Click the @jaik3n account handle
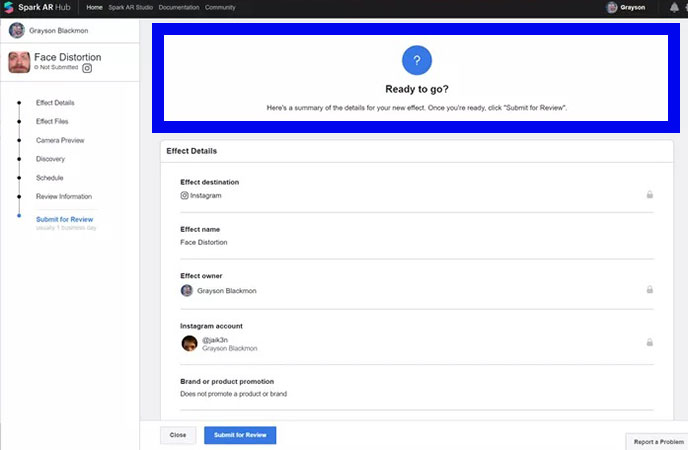 pos(215,340)
